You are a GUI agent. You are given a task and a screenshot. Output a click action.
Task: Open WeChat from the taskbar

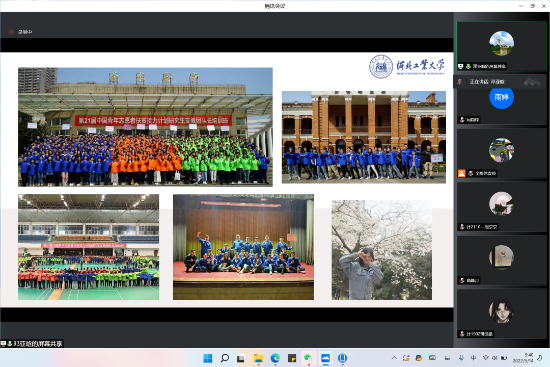[x=308, y=358]
